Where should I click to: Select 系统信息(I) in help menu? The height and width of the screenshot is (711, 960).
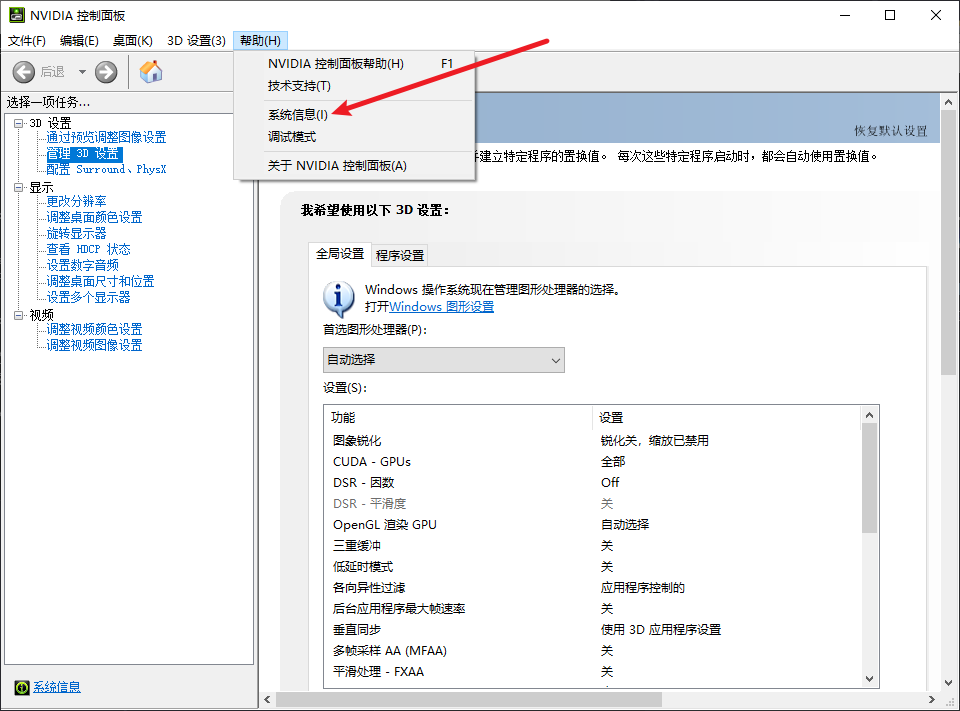click(x=354, y=115)
